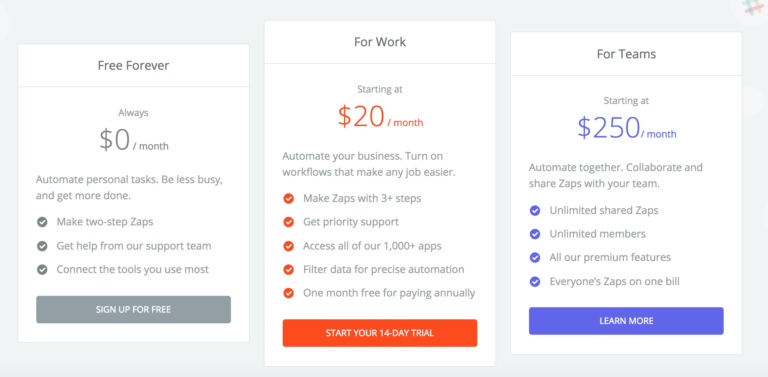Click orange checkmark next to Get priority support
Viewport: 768px width, 377px height.
pyautogui.click(x=288, y=222)
